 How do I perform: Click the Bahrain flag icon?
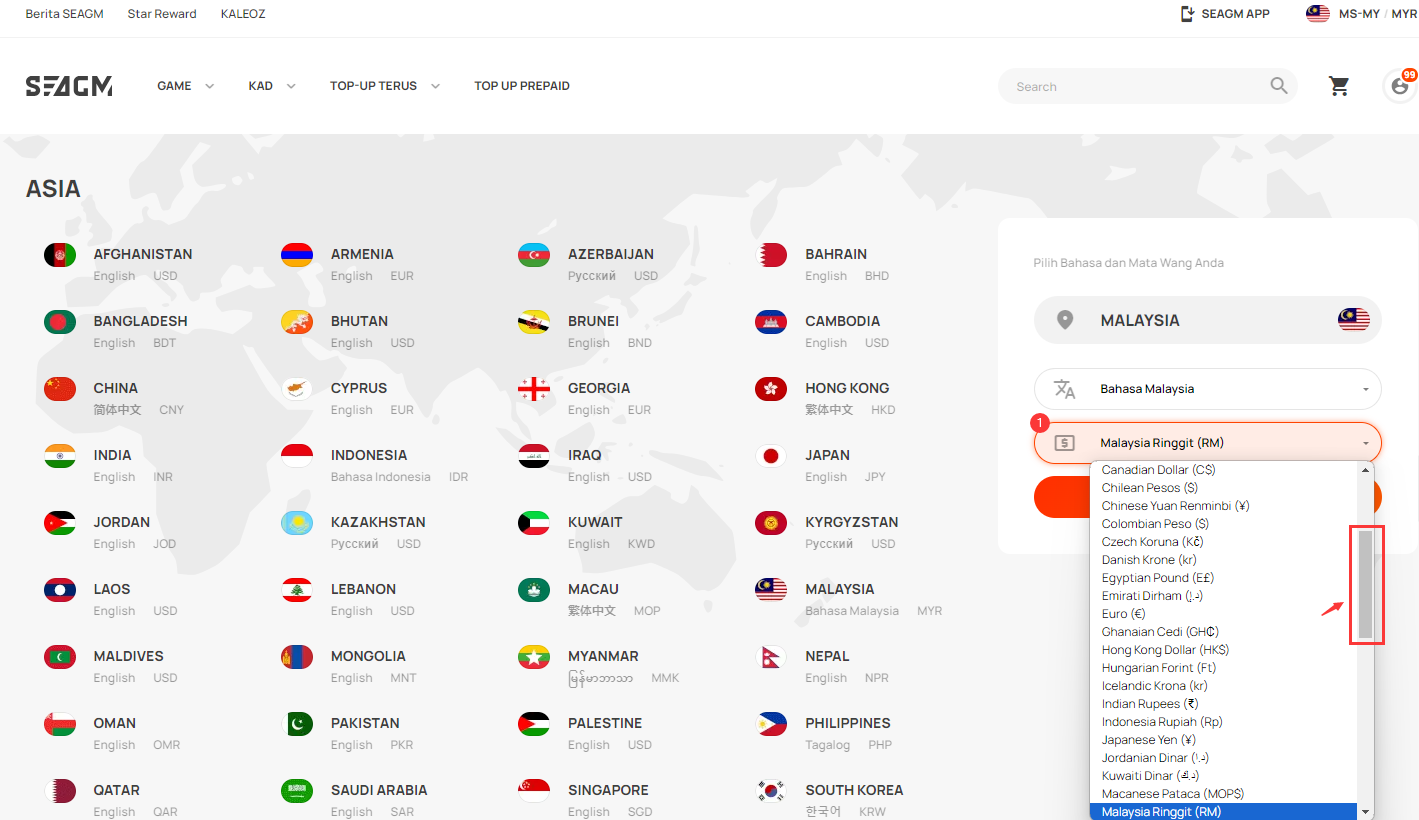(771, 255)
